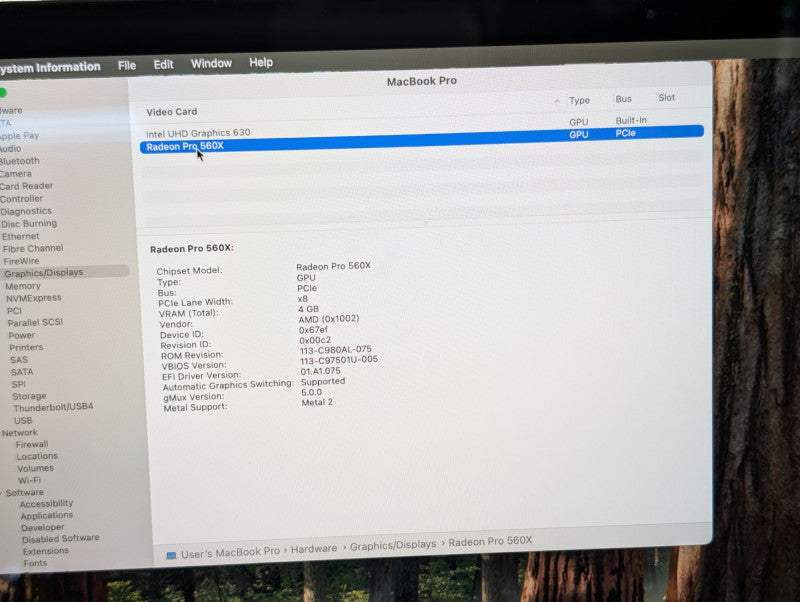The image size is (800, 602).
Task: Select Bluetooth in sidebar
Action: pos(20,161)
